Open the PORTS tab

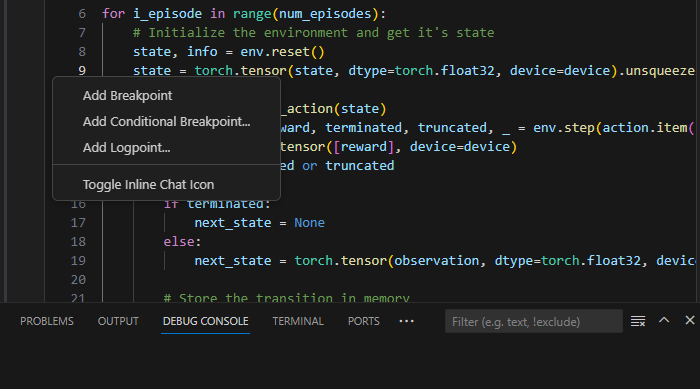(363, 321)
